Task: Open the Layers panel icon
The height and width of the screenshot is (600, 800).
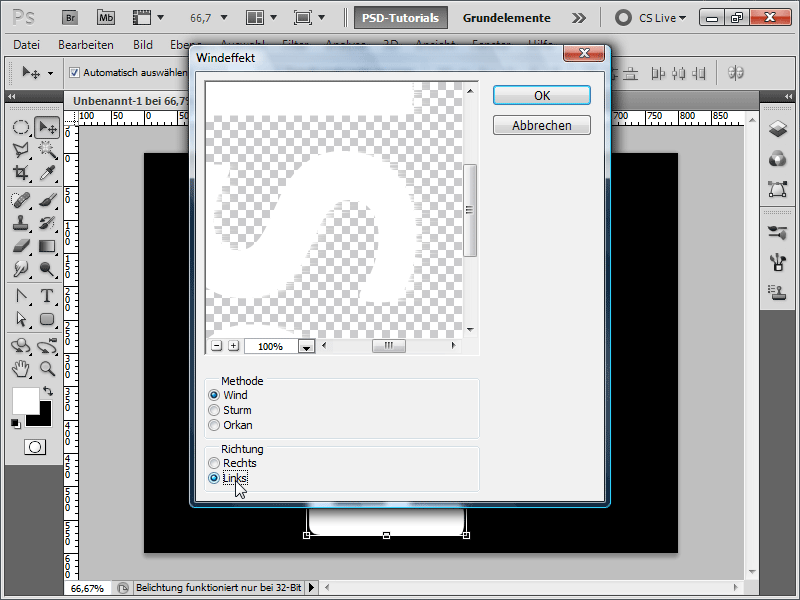Action: pos(778,128)
